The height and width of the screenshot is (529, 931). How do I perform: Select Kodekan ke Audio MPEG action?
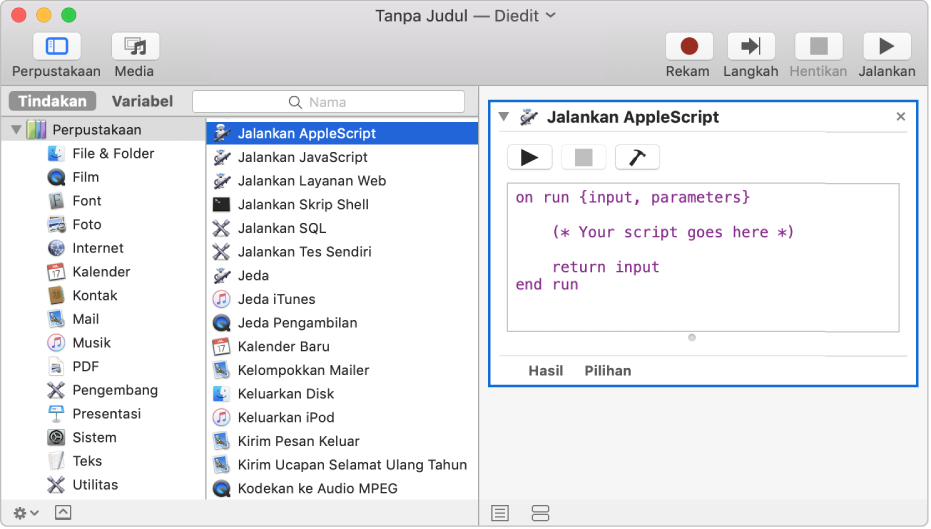[342, 489]
